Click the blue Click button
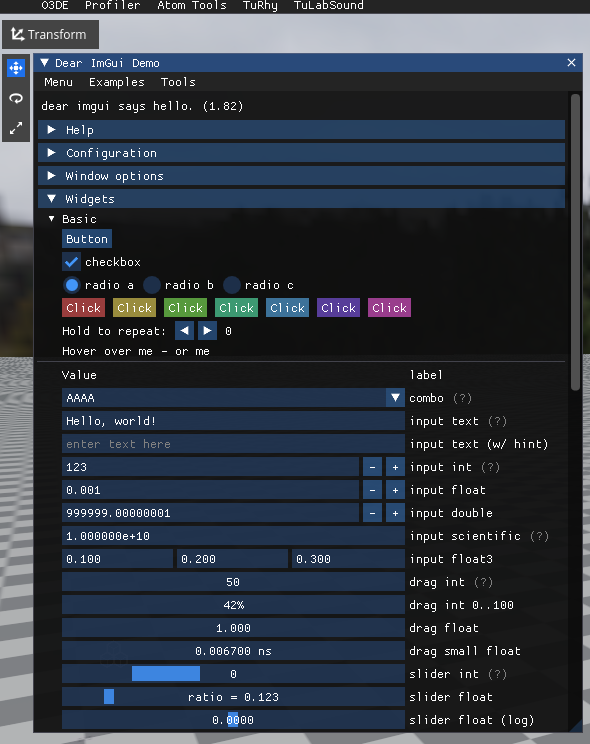Image resolution: width=590 pixels, height=744 pixels. coord(288,308)
